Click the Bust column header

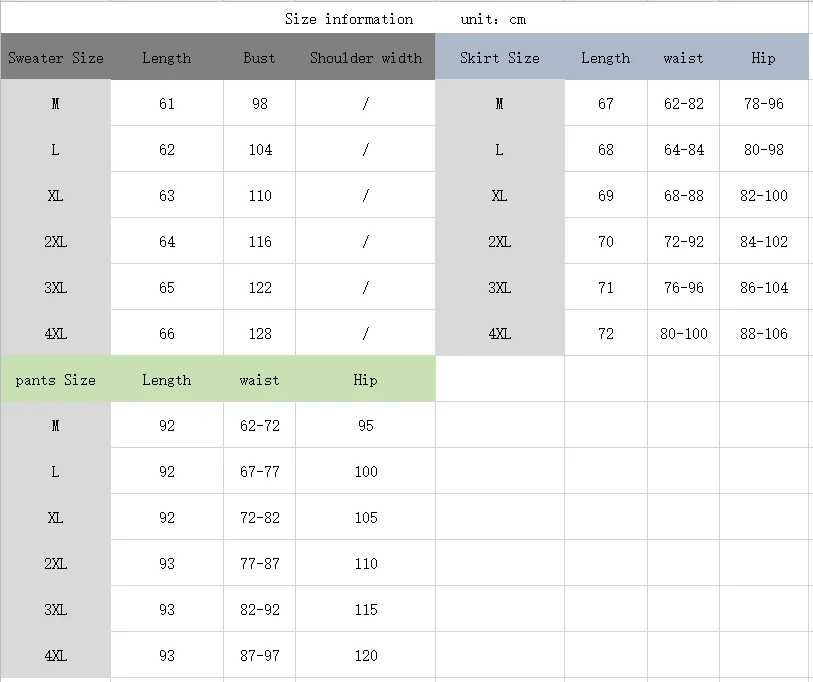coord(259,57)
